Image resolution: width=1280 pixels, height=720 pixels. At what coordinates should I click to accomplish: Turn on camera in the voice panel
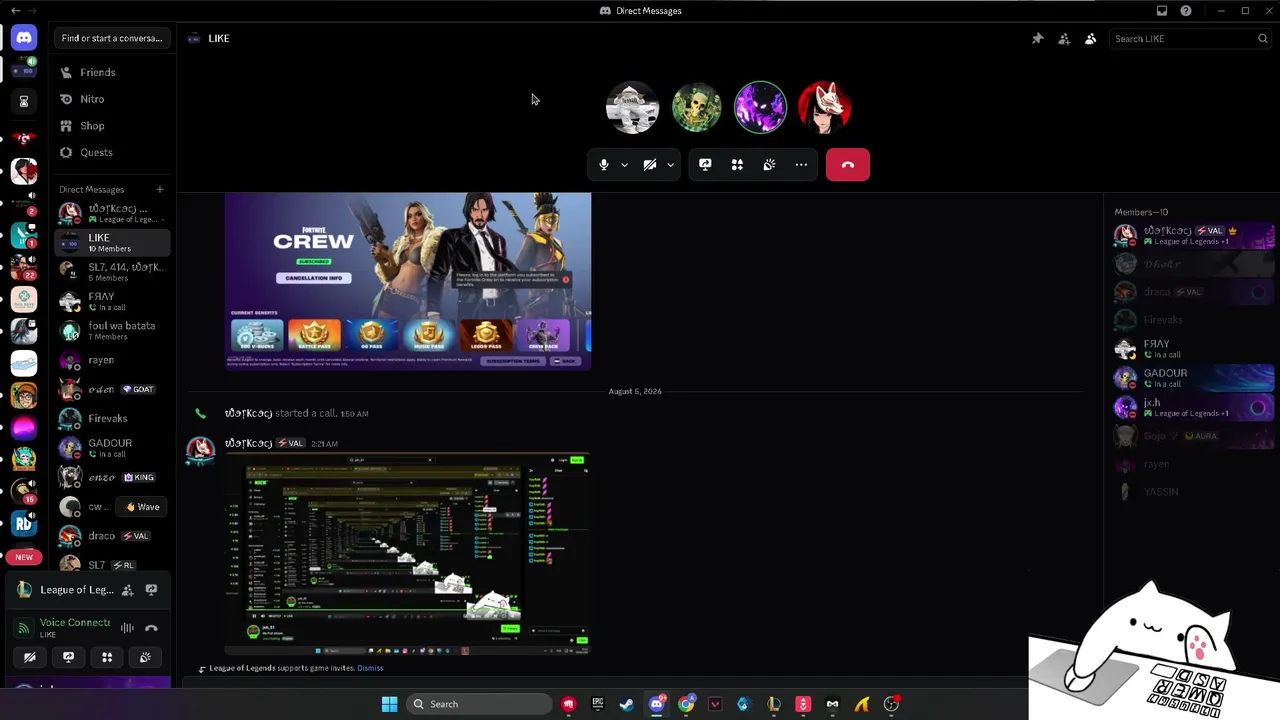click(30, 657)
